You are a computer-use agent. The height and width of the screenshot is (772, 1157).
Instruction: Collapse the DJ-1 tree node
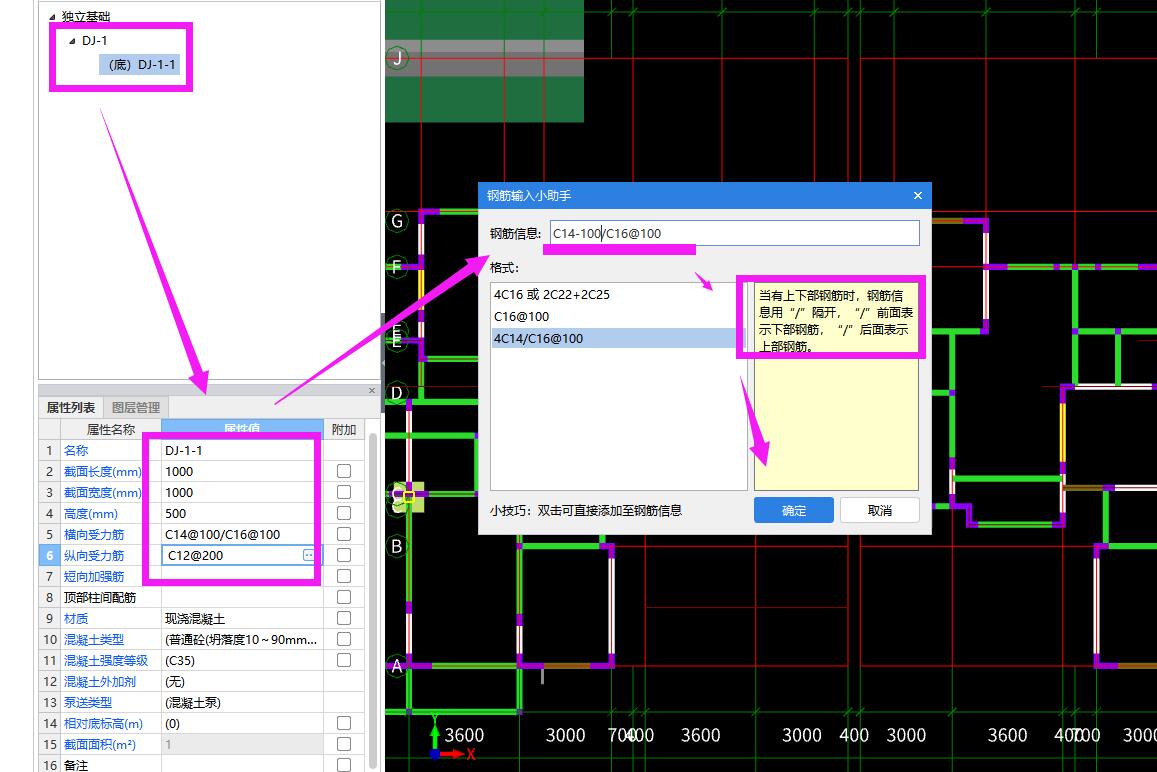click(x=72, y=41)
